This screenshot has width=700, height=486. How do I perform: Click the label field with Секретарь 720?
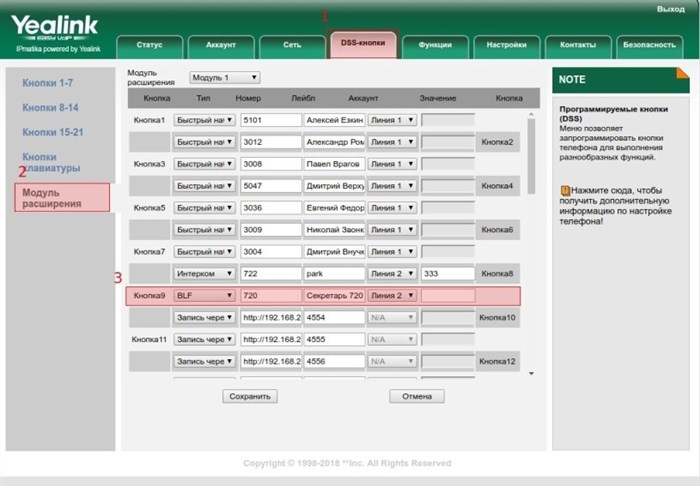click(x=334, y=295)
